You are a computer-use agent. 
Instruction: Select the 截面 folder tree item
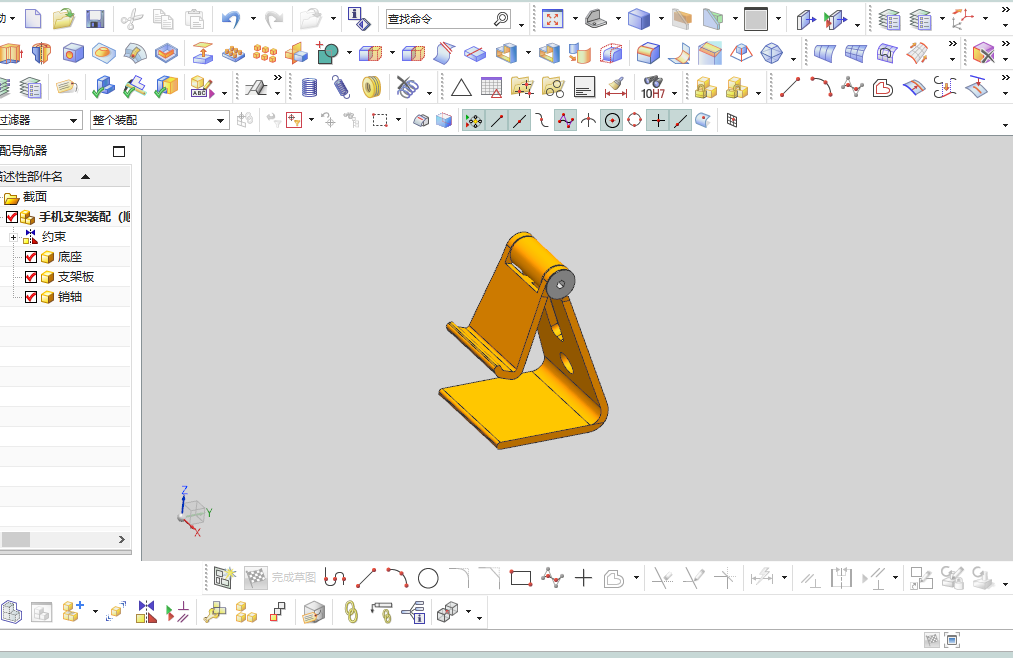35,197
